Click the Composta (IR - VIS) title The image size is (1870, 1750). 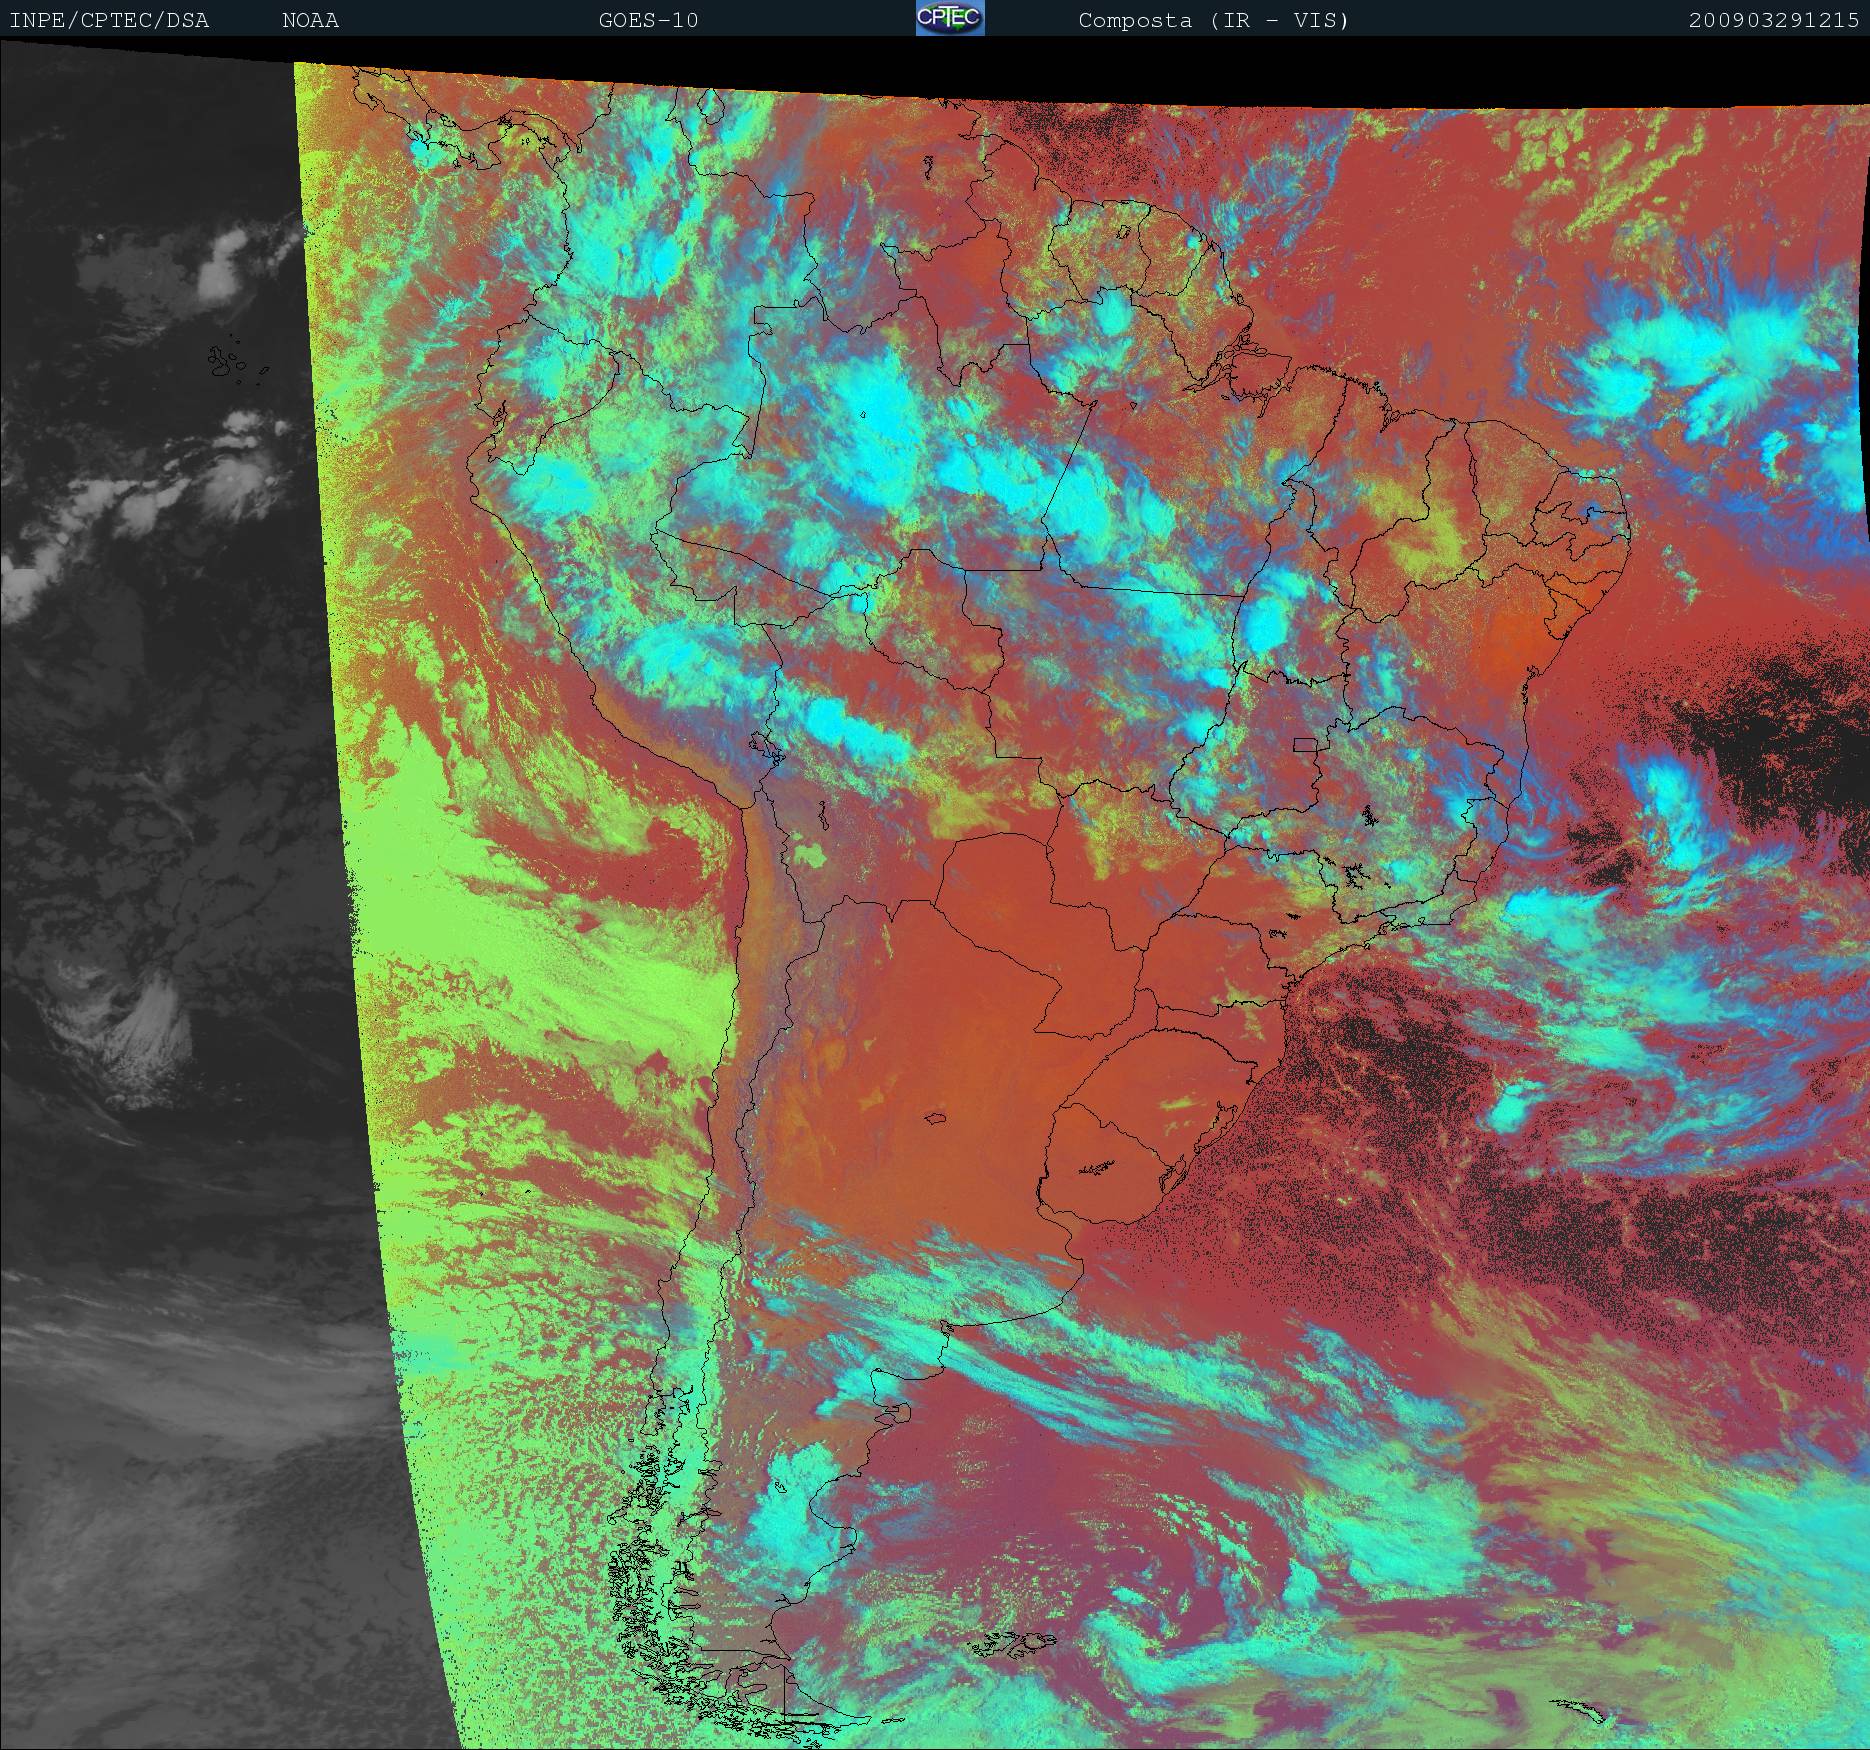[1214, 20]
